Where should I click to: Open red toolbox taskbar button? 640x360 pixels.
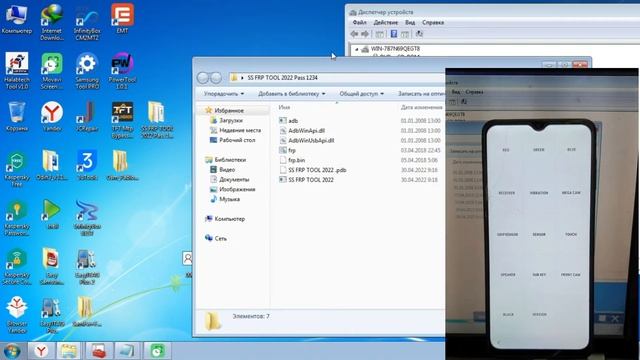(x=98, y=351)
